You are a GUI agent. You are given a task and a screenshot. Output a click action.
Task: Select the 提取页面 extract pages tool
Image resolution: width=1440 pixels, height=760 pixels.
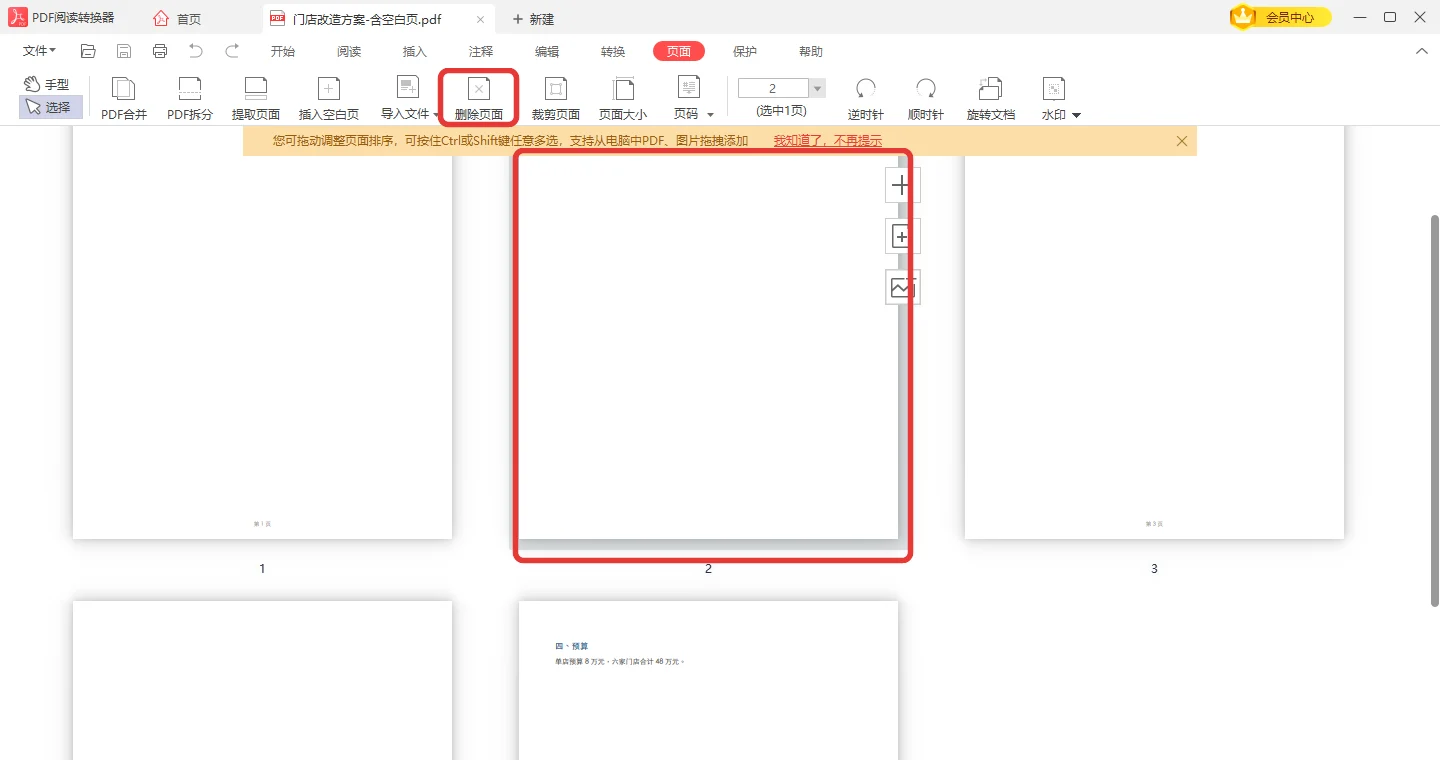pyautogui.click(x=256, y=99)
